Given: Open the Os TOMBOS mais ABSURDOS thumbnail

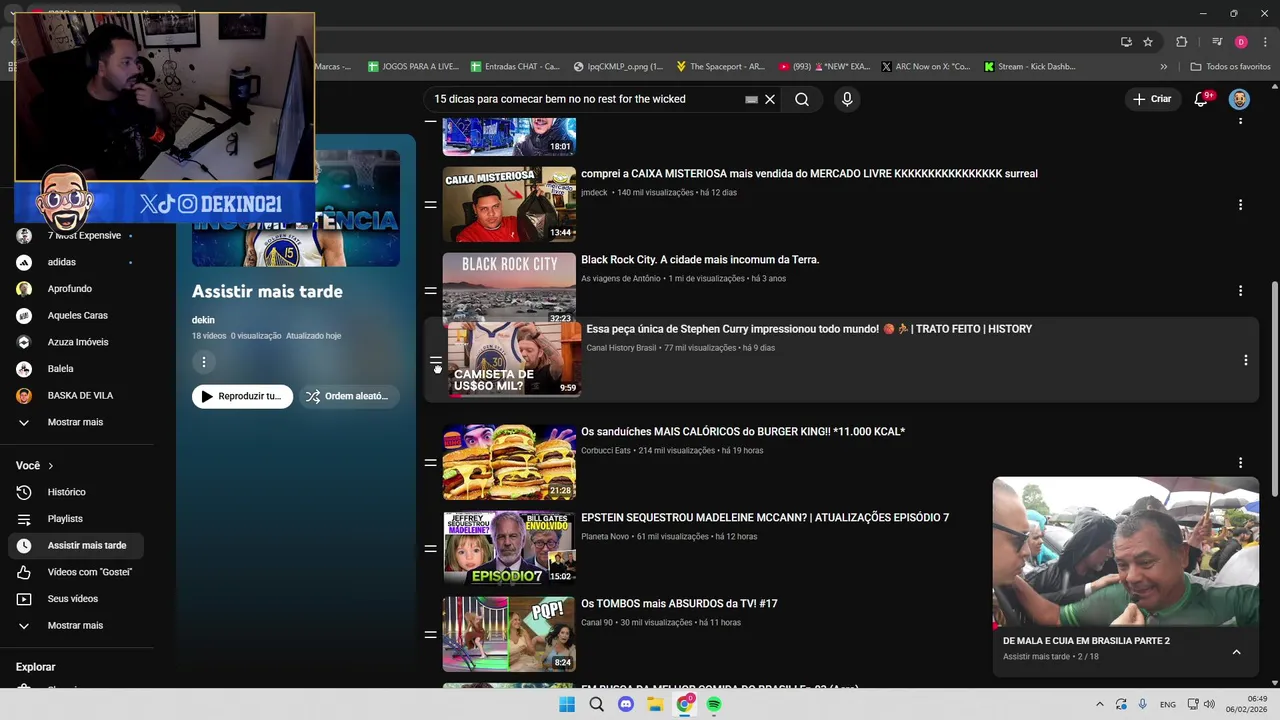Looking at the screenshot, I should pos(509,634).
